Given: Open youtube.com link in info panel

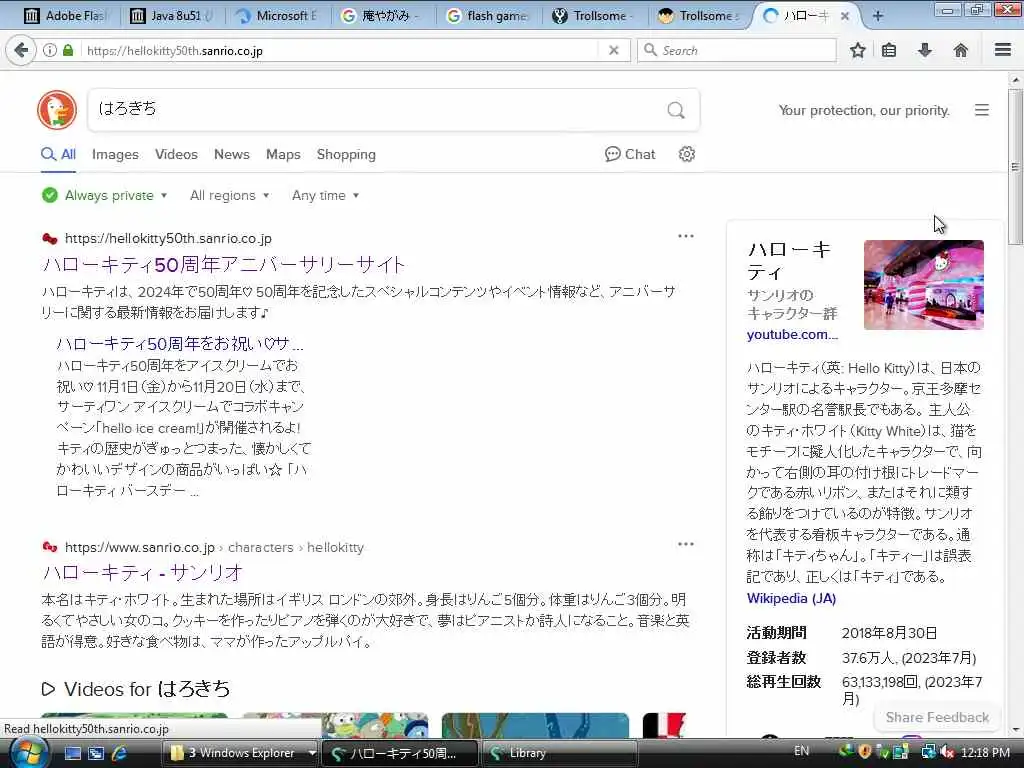Looking at the screenshot, I should pyautogui.click(x=792, y=334).
